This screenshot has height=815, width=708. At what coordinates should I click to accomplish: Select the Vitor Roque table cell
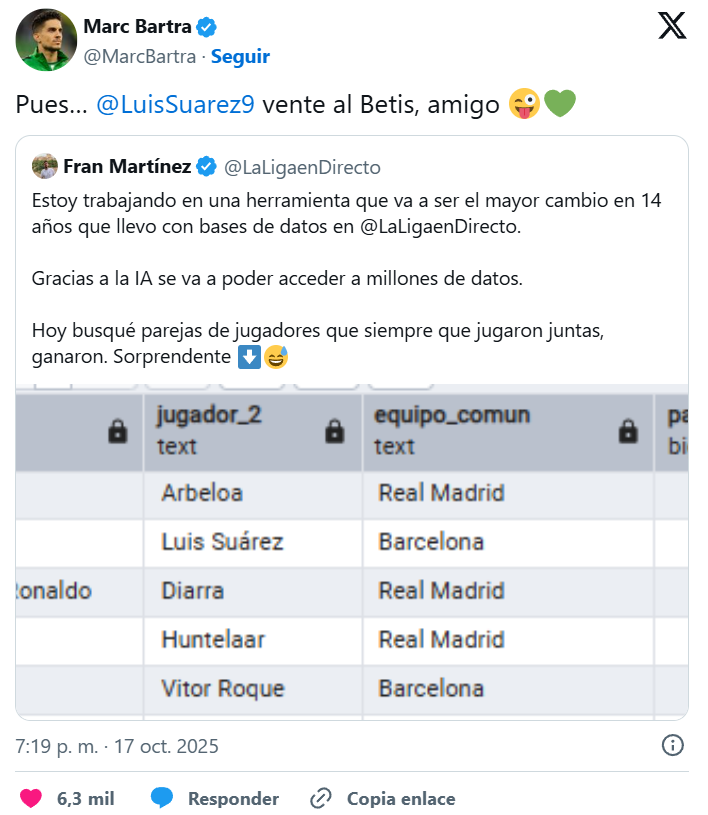[223, 688]
